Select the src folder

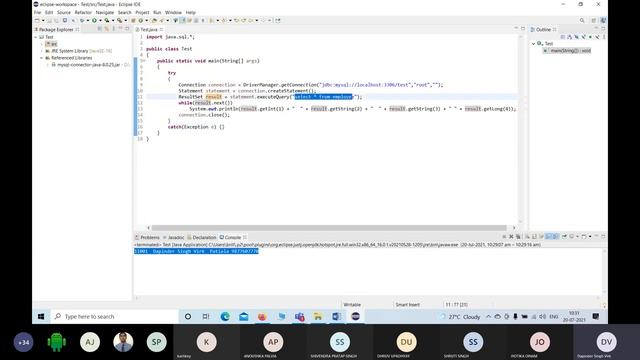point(51,44)
